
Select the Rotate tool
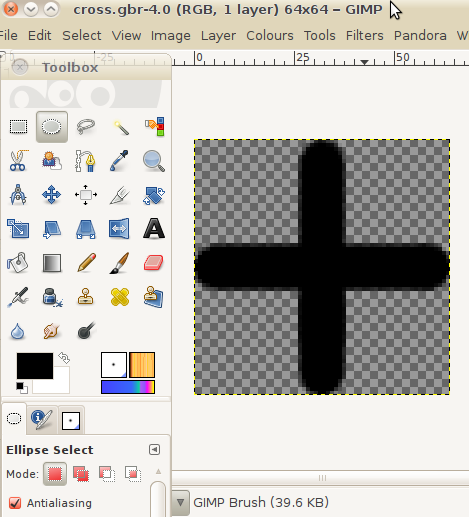(x=154, y=195)
